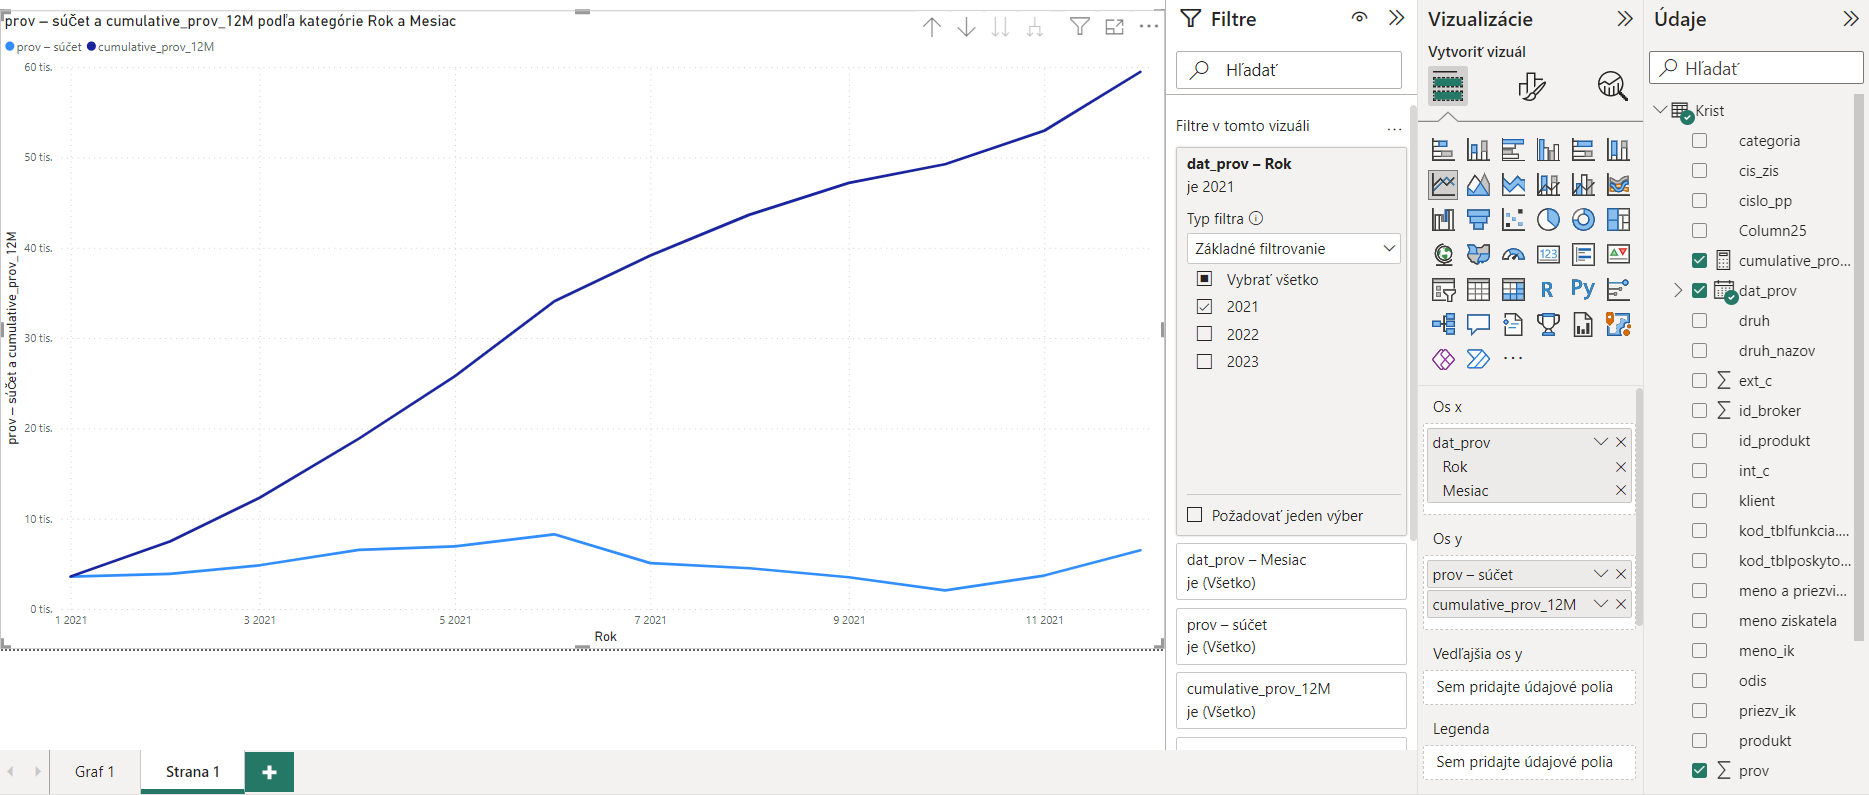Choose the gauge visual icon
This screenshot has height=795, width=1869.
pos(1513,255)
